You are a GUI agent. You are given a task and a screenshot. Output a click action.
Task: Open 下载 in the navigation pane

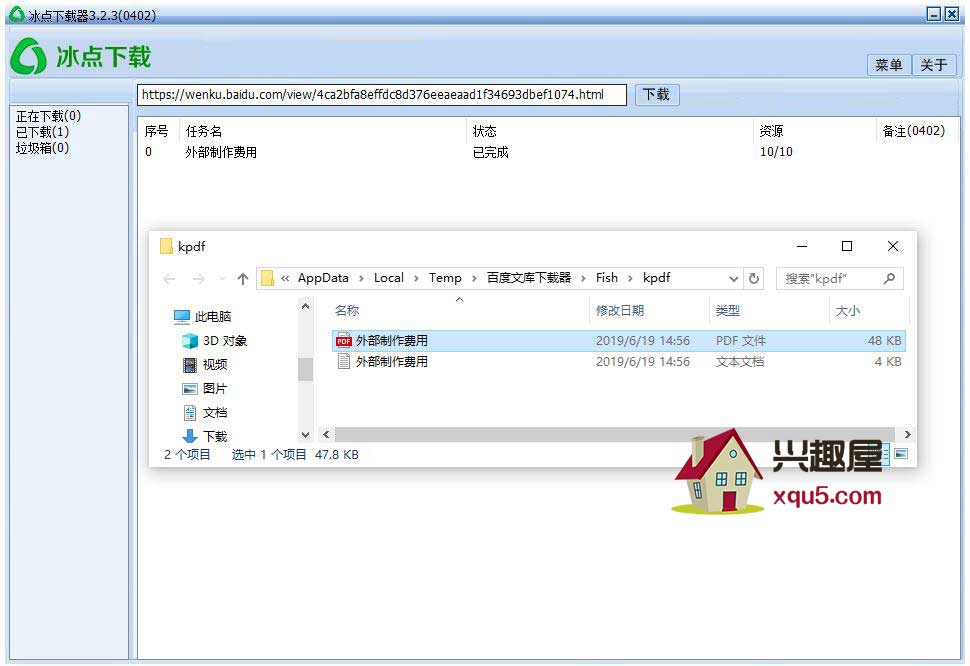coord(205,437)
